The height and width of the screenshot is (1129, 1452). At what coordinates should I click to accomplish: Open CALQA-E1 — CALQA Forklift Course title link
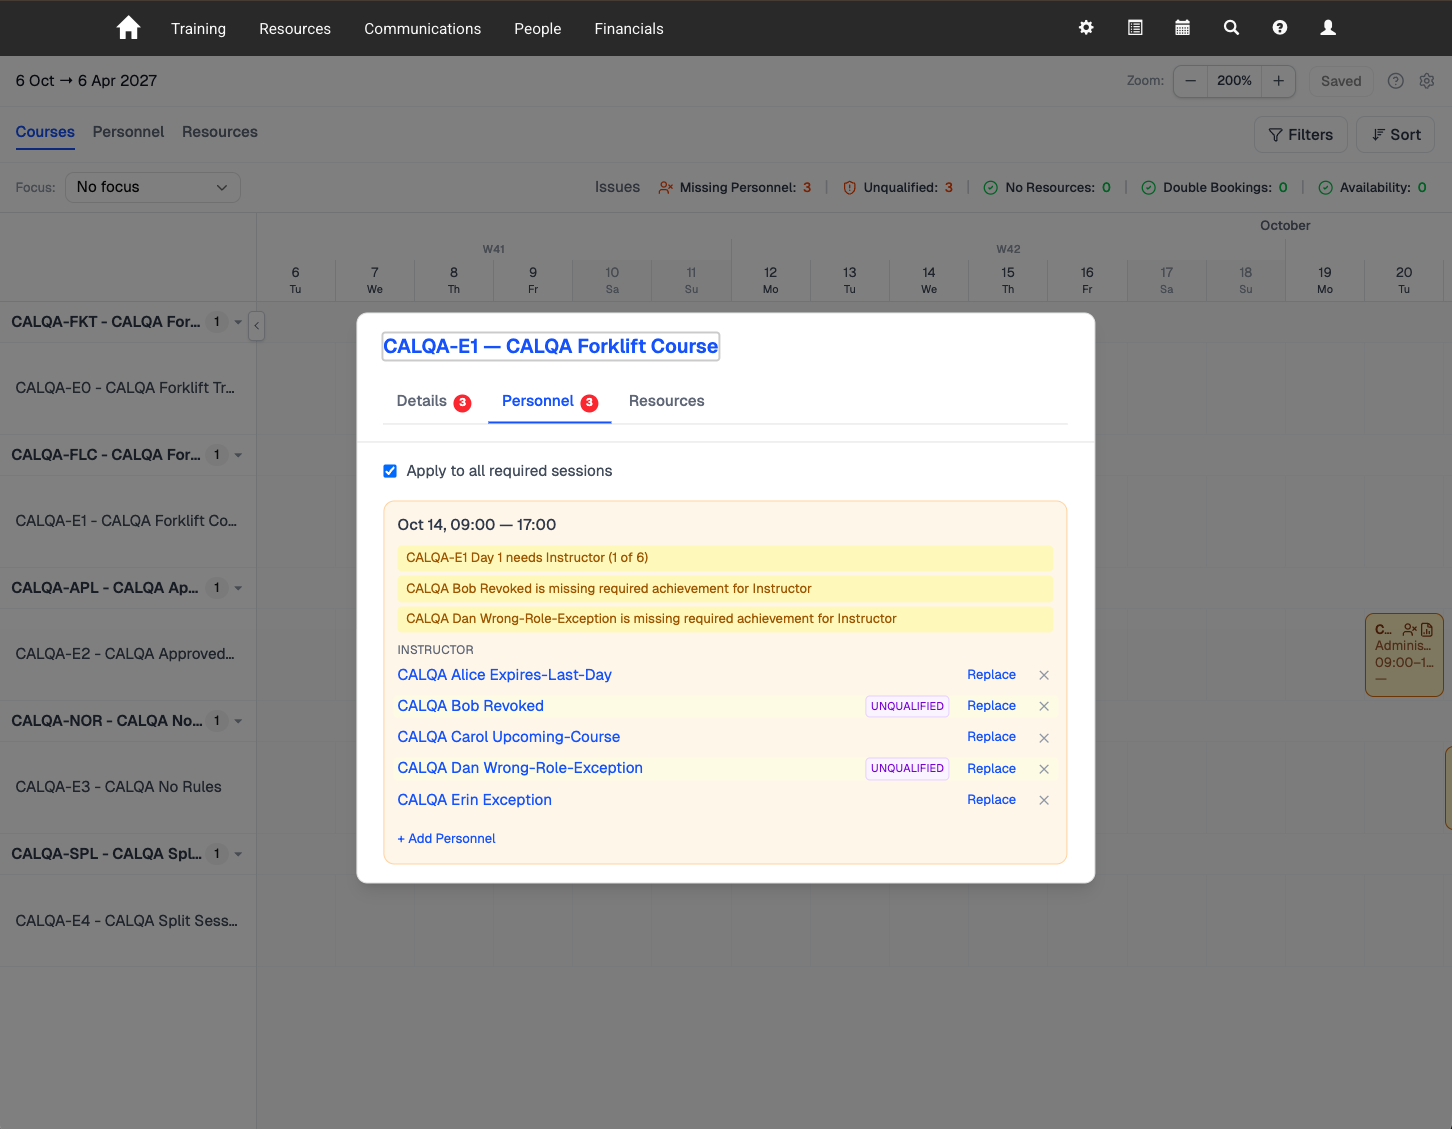pyautogui.click(x=551, y=346)
